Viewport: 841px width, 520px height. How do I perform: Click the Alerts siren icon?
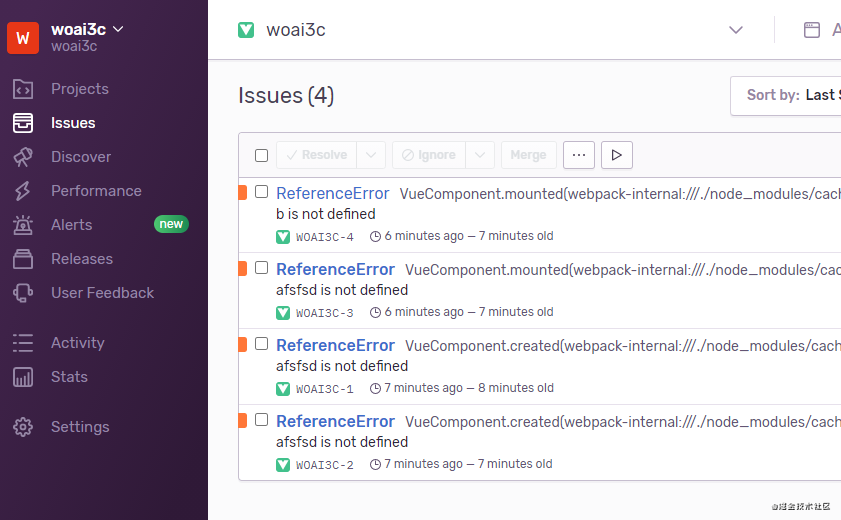pyautogui.click(x=23, y=225)
